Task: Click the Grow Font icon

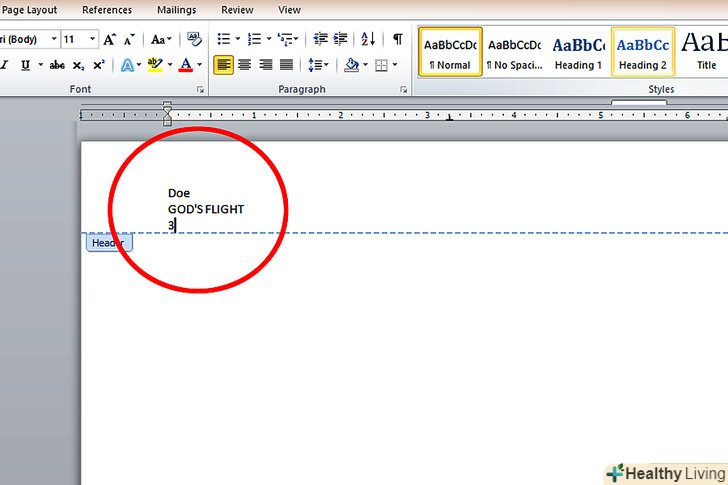Action: tap(110, 39)
